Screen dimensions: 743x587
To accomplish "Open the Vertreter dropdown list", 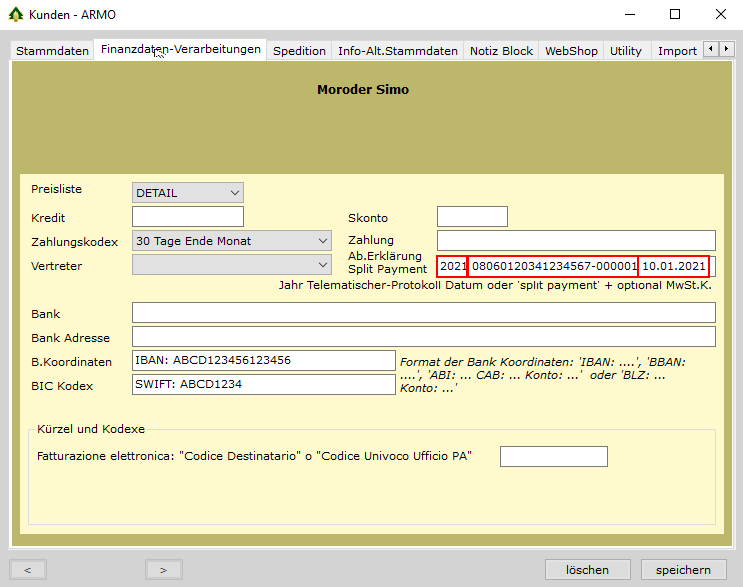I will click(231, 264).
